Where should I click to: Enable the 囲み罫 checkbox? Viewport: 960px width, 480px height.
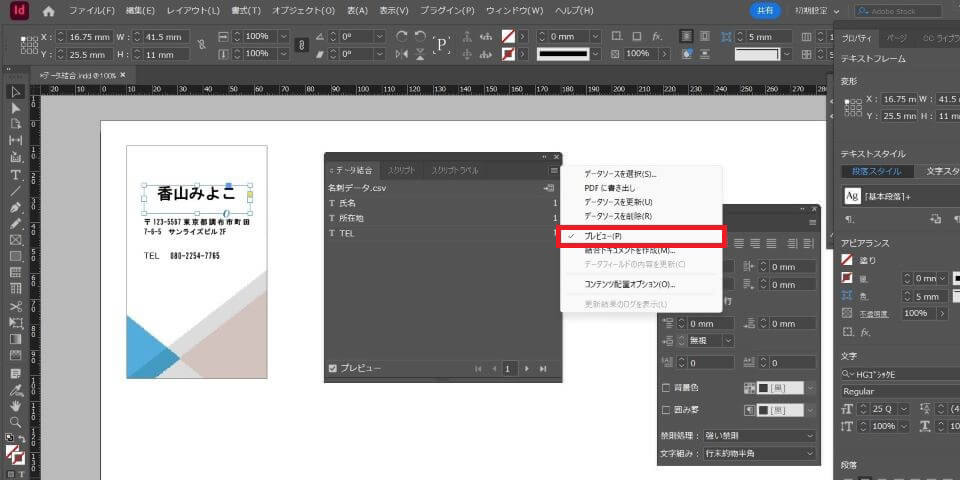click(667, 411)
